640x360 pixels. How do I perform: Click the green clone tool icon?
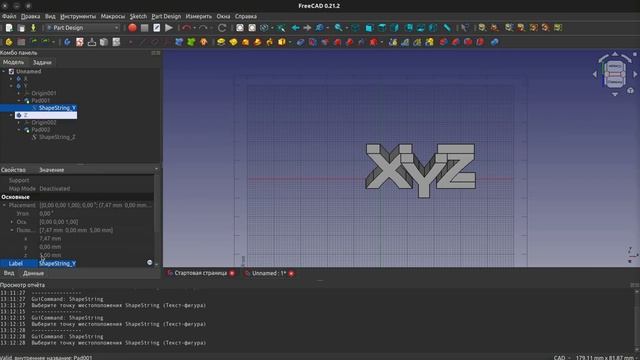coord(191,42)
